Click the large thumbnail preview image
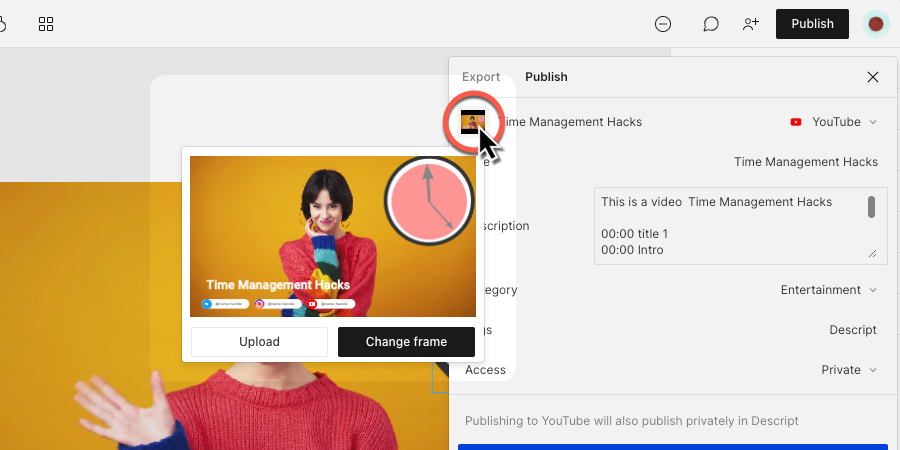The height and width of the screenshot is (450, 900). pos(333,236)
